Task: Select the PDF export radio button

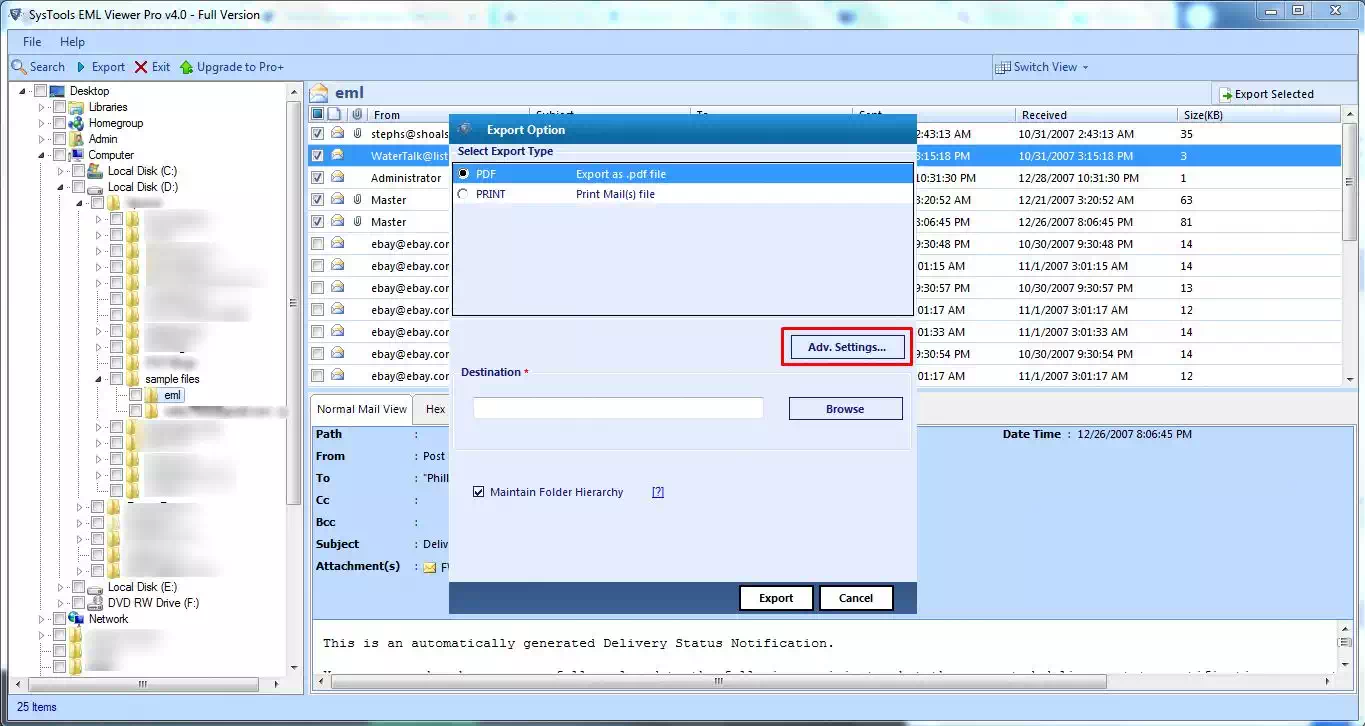Action: click(x=463, y=174)
